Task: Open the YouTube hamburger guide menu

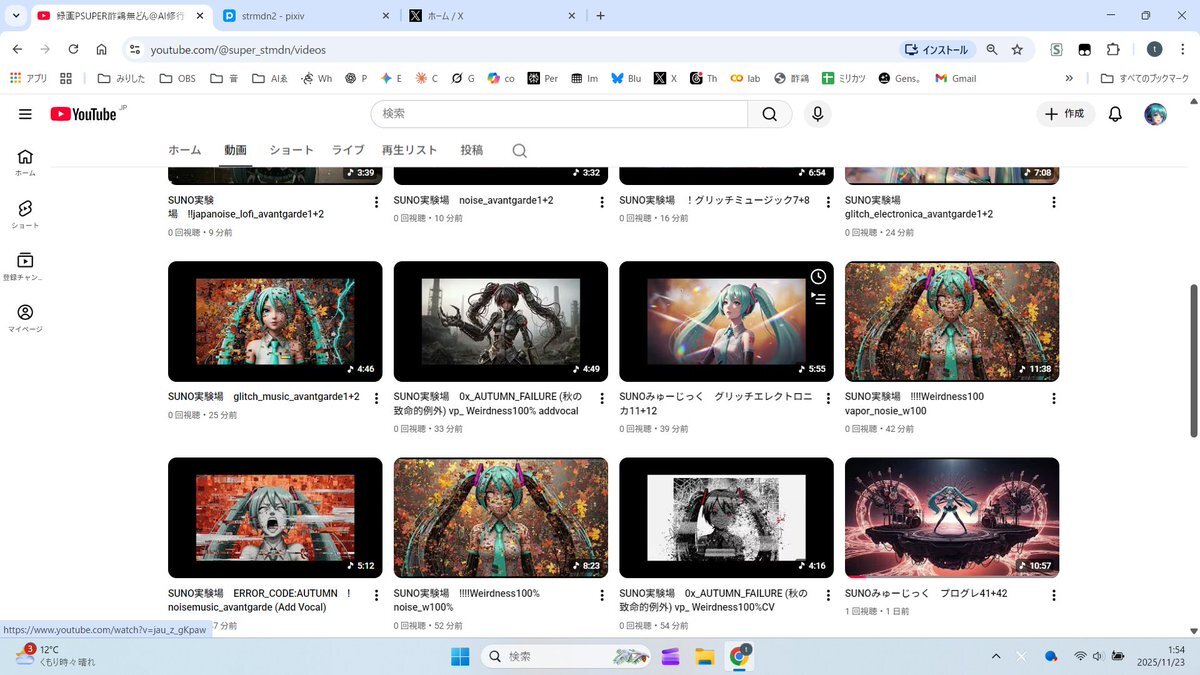Action: (25, 114)
